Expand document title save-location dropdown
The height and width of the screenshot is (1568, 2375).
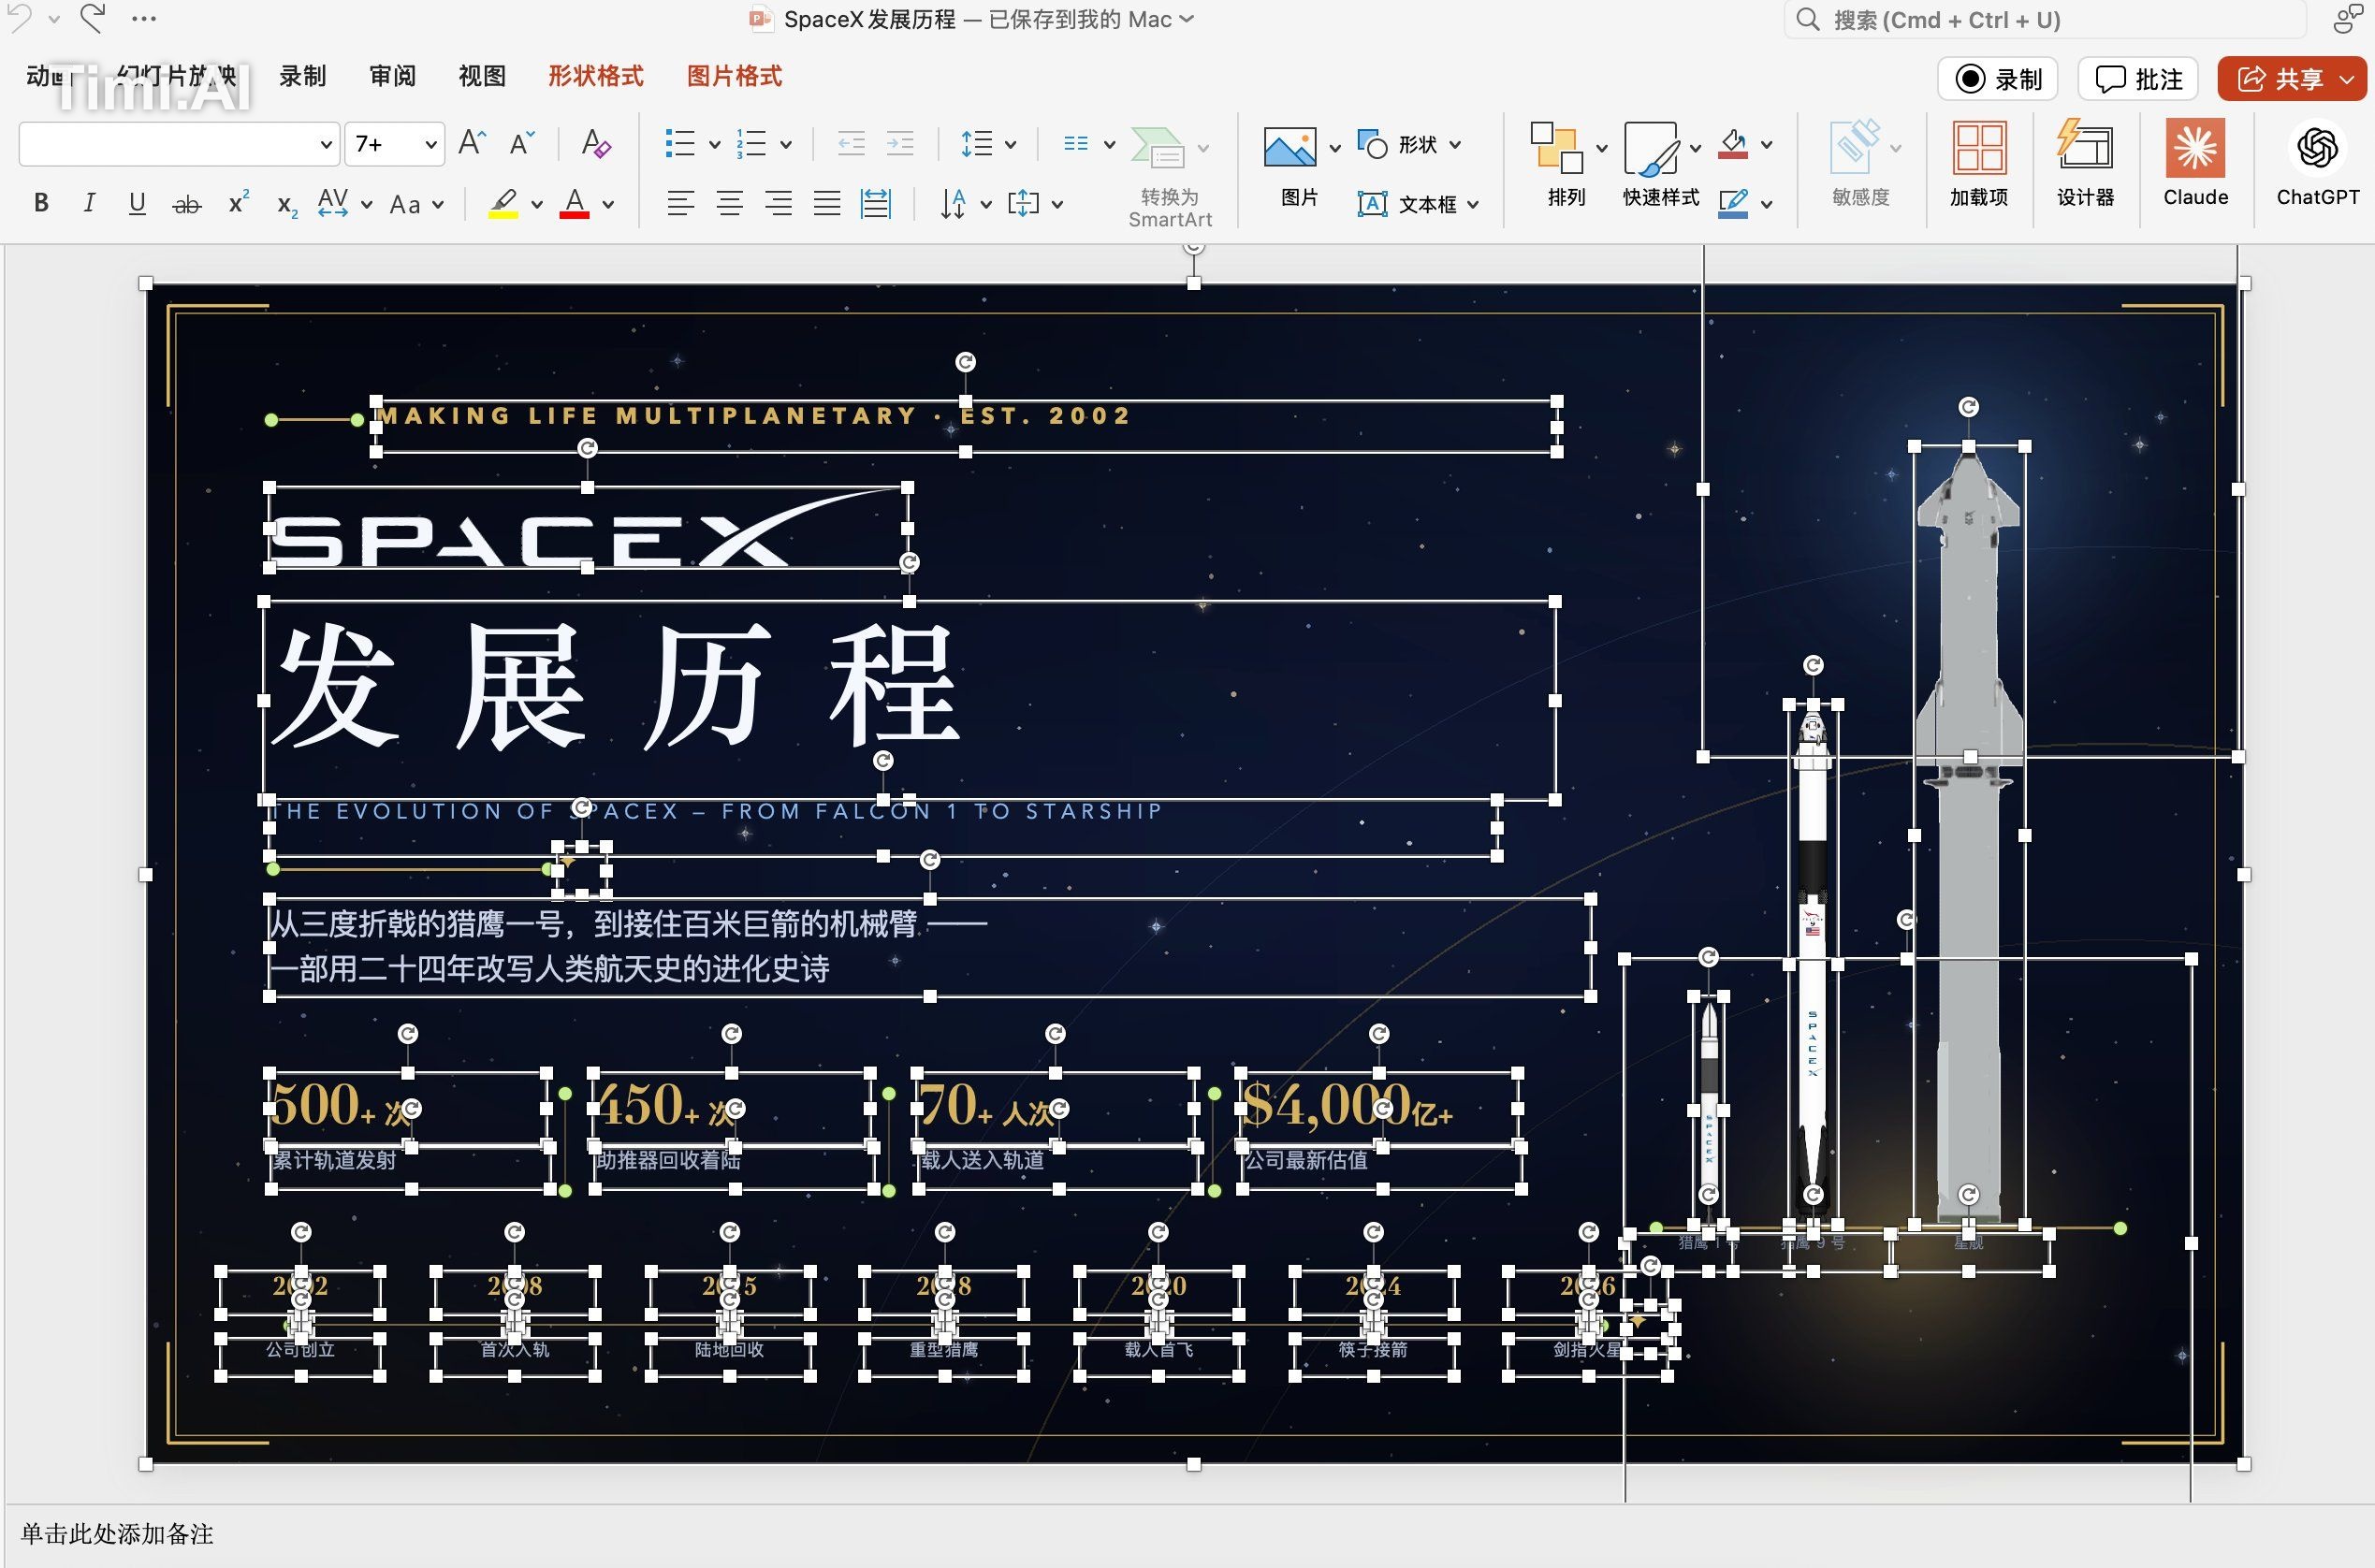[x=1187, y=19]
